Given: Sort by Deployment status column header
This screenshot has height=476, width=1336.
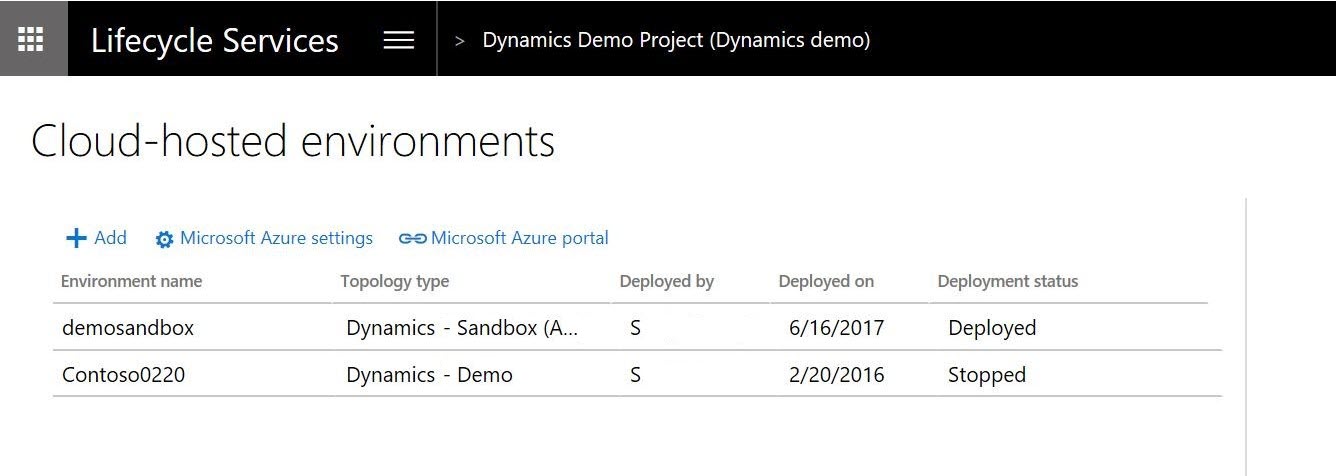Looking at the screenshot, I should [1007, 281].
